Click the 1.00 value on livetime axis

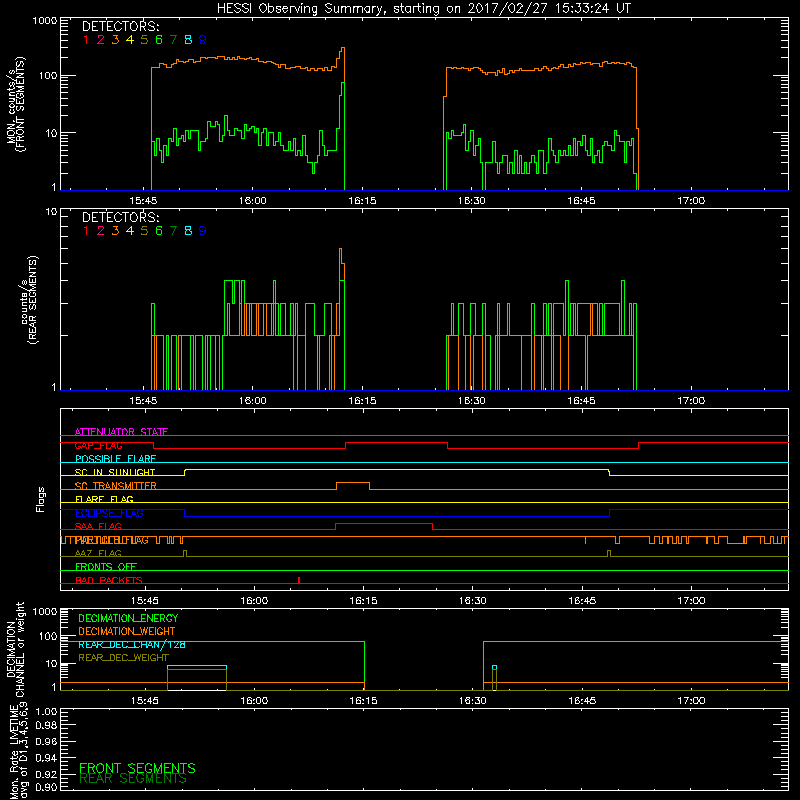[x=46, y=712]
